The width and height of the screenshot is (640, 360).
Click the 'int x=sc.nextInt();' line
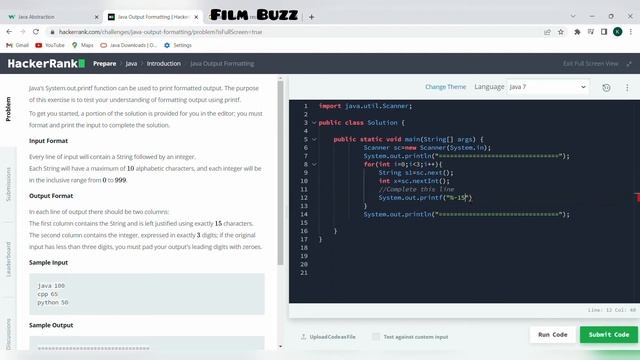tap(414, 181)
